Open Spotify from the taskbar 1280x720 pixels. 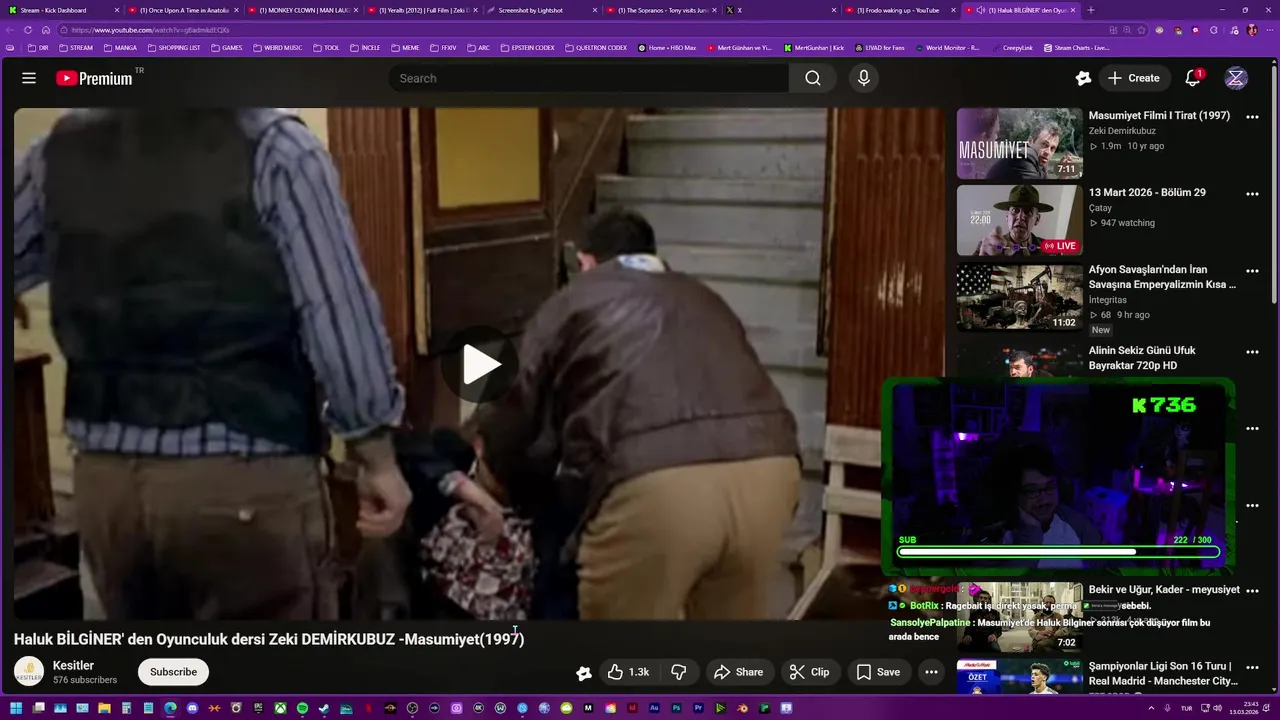pos(302,708)
